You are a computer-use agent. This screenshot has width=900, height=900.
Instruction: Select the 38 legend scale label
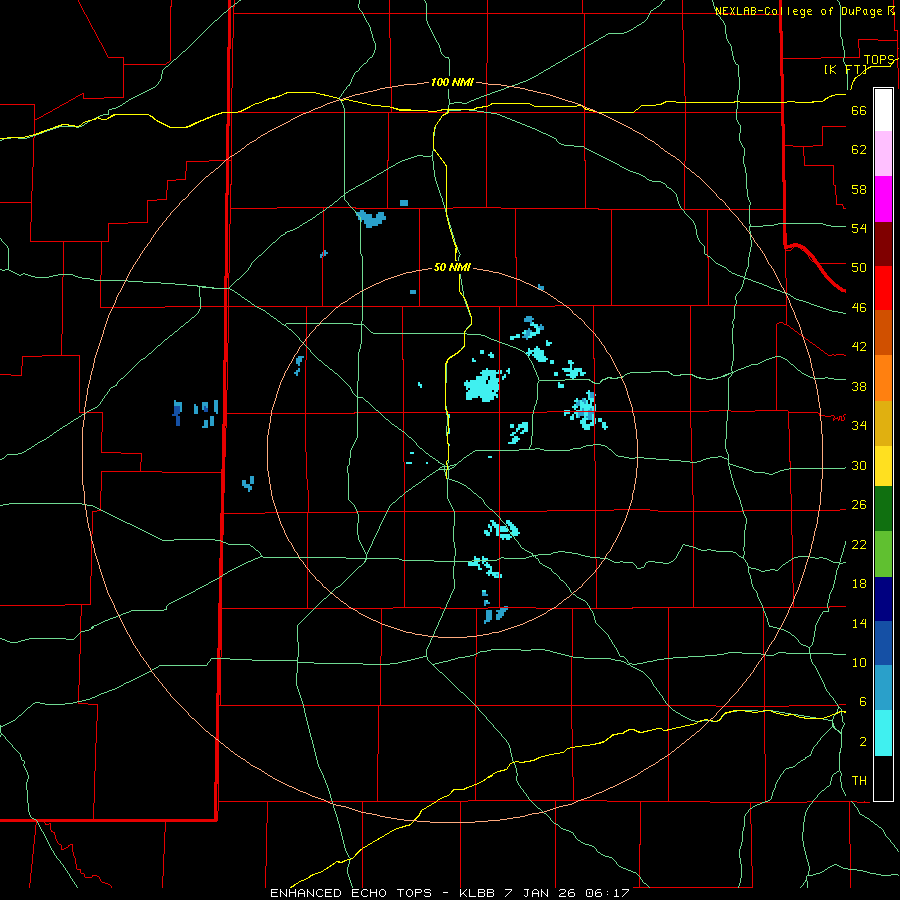click(859, 386)
